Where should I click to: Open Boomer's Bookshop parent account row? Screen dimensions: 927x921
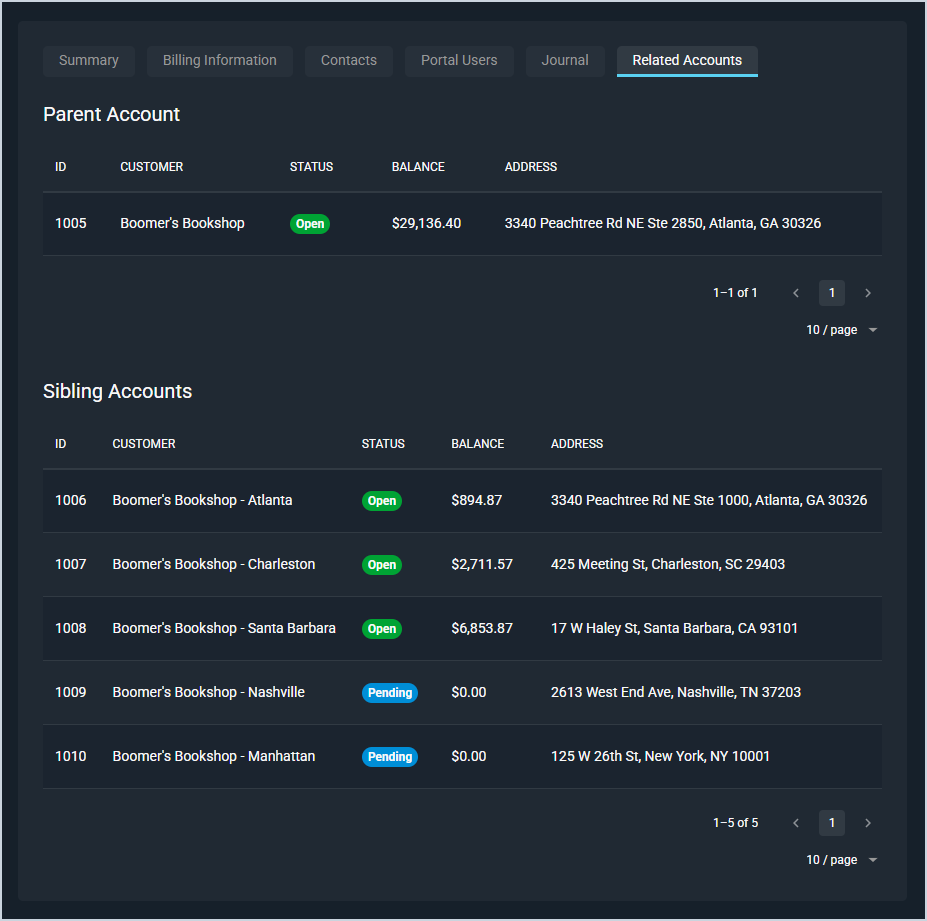coord(182,223)
